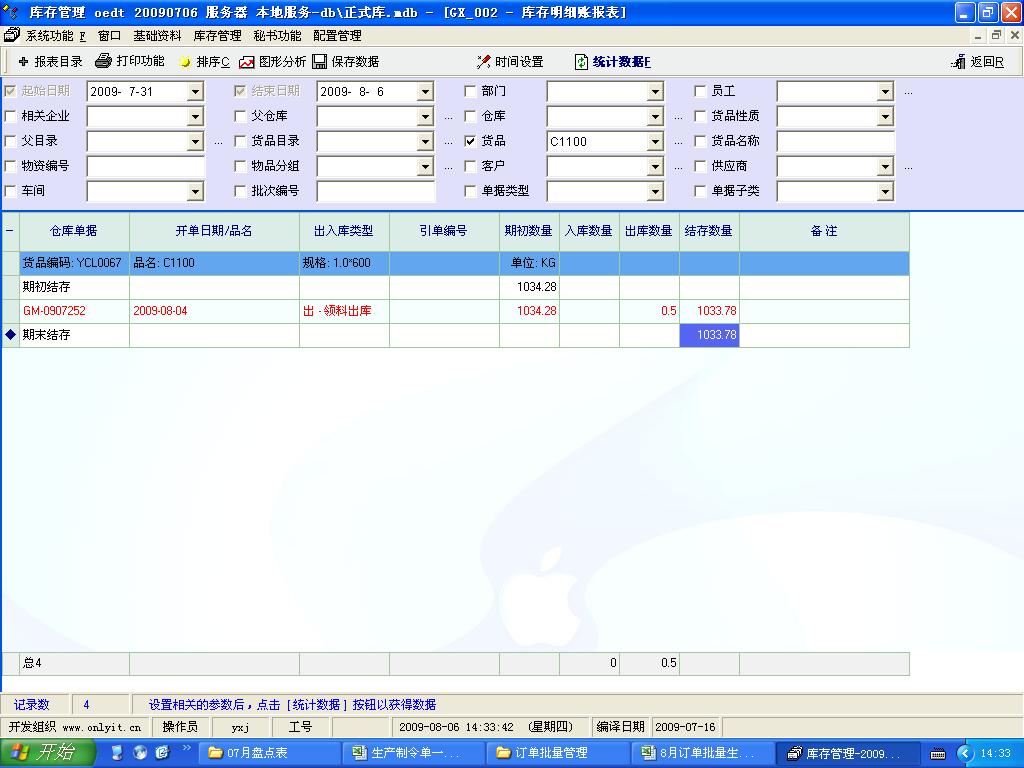This screenshot has width=1024, height=768.
Task: Click the 报表目录 report directory icon
Action: pyautogui.click(x=24, y=62)
